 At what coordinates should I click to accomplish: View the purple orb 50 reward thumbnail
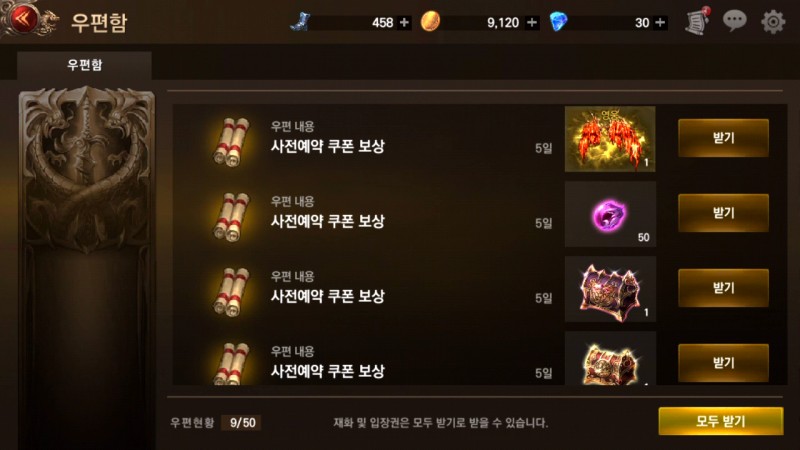click(610, 214)
